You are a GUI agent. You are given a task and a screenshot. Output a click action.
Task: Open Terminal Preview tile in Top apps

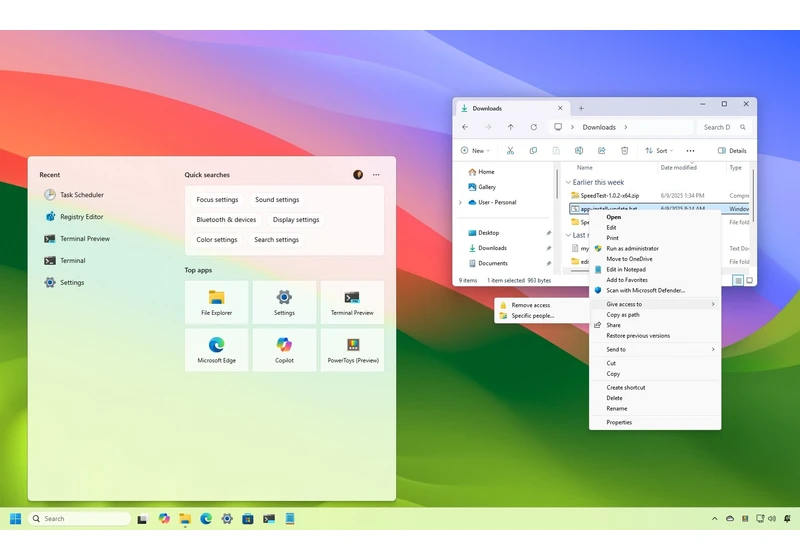click(x=352, y=302)
